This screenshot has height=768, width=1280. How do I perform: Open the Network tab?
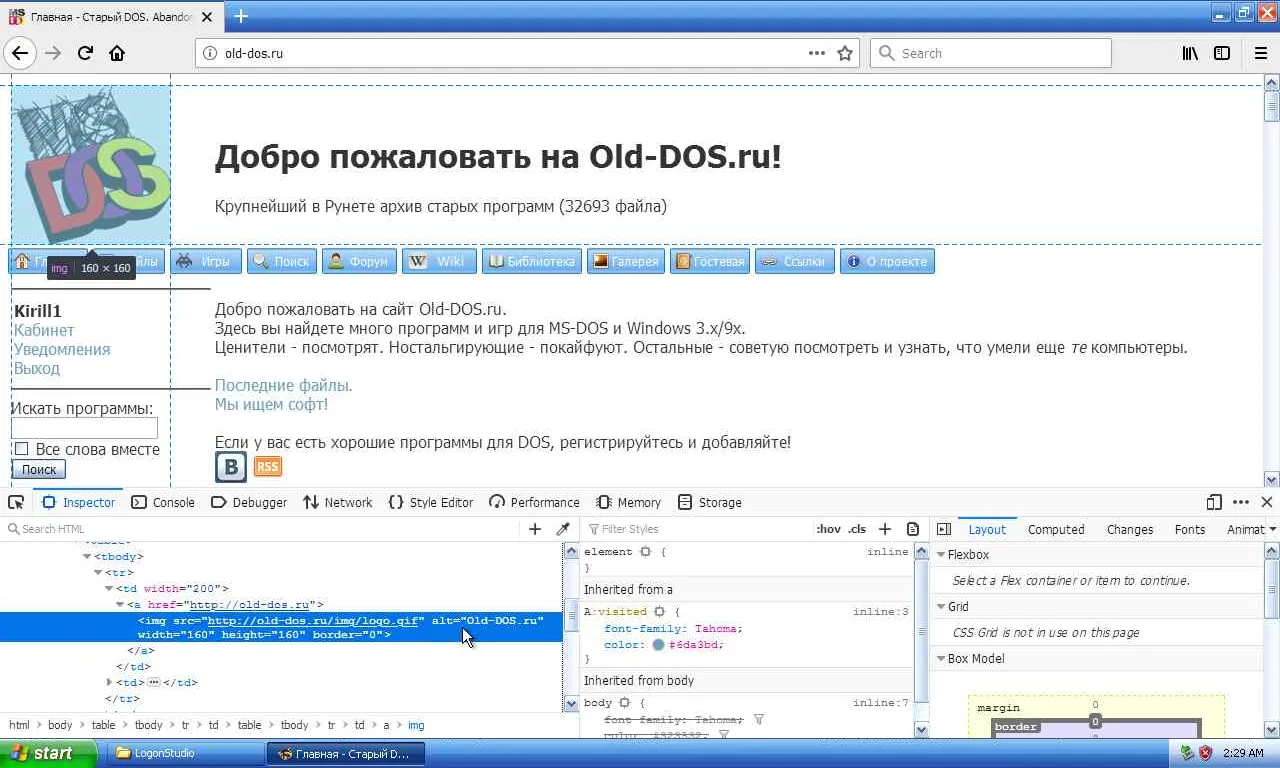coord(337,502)
